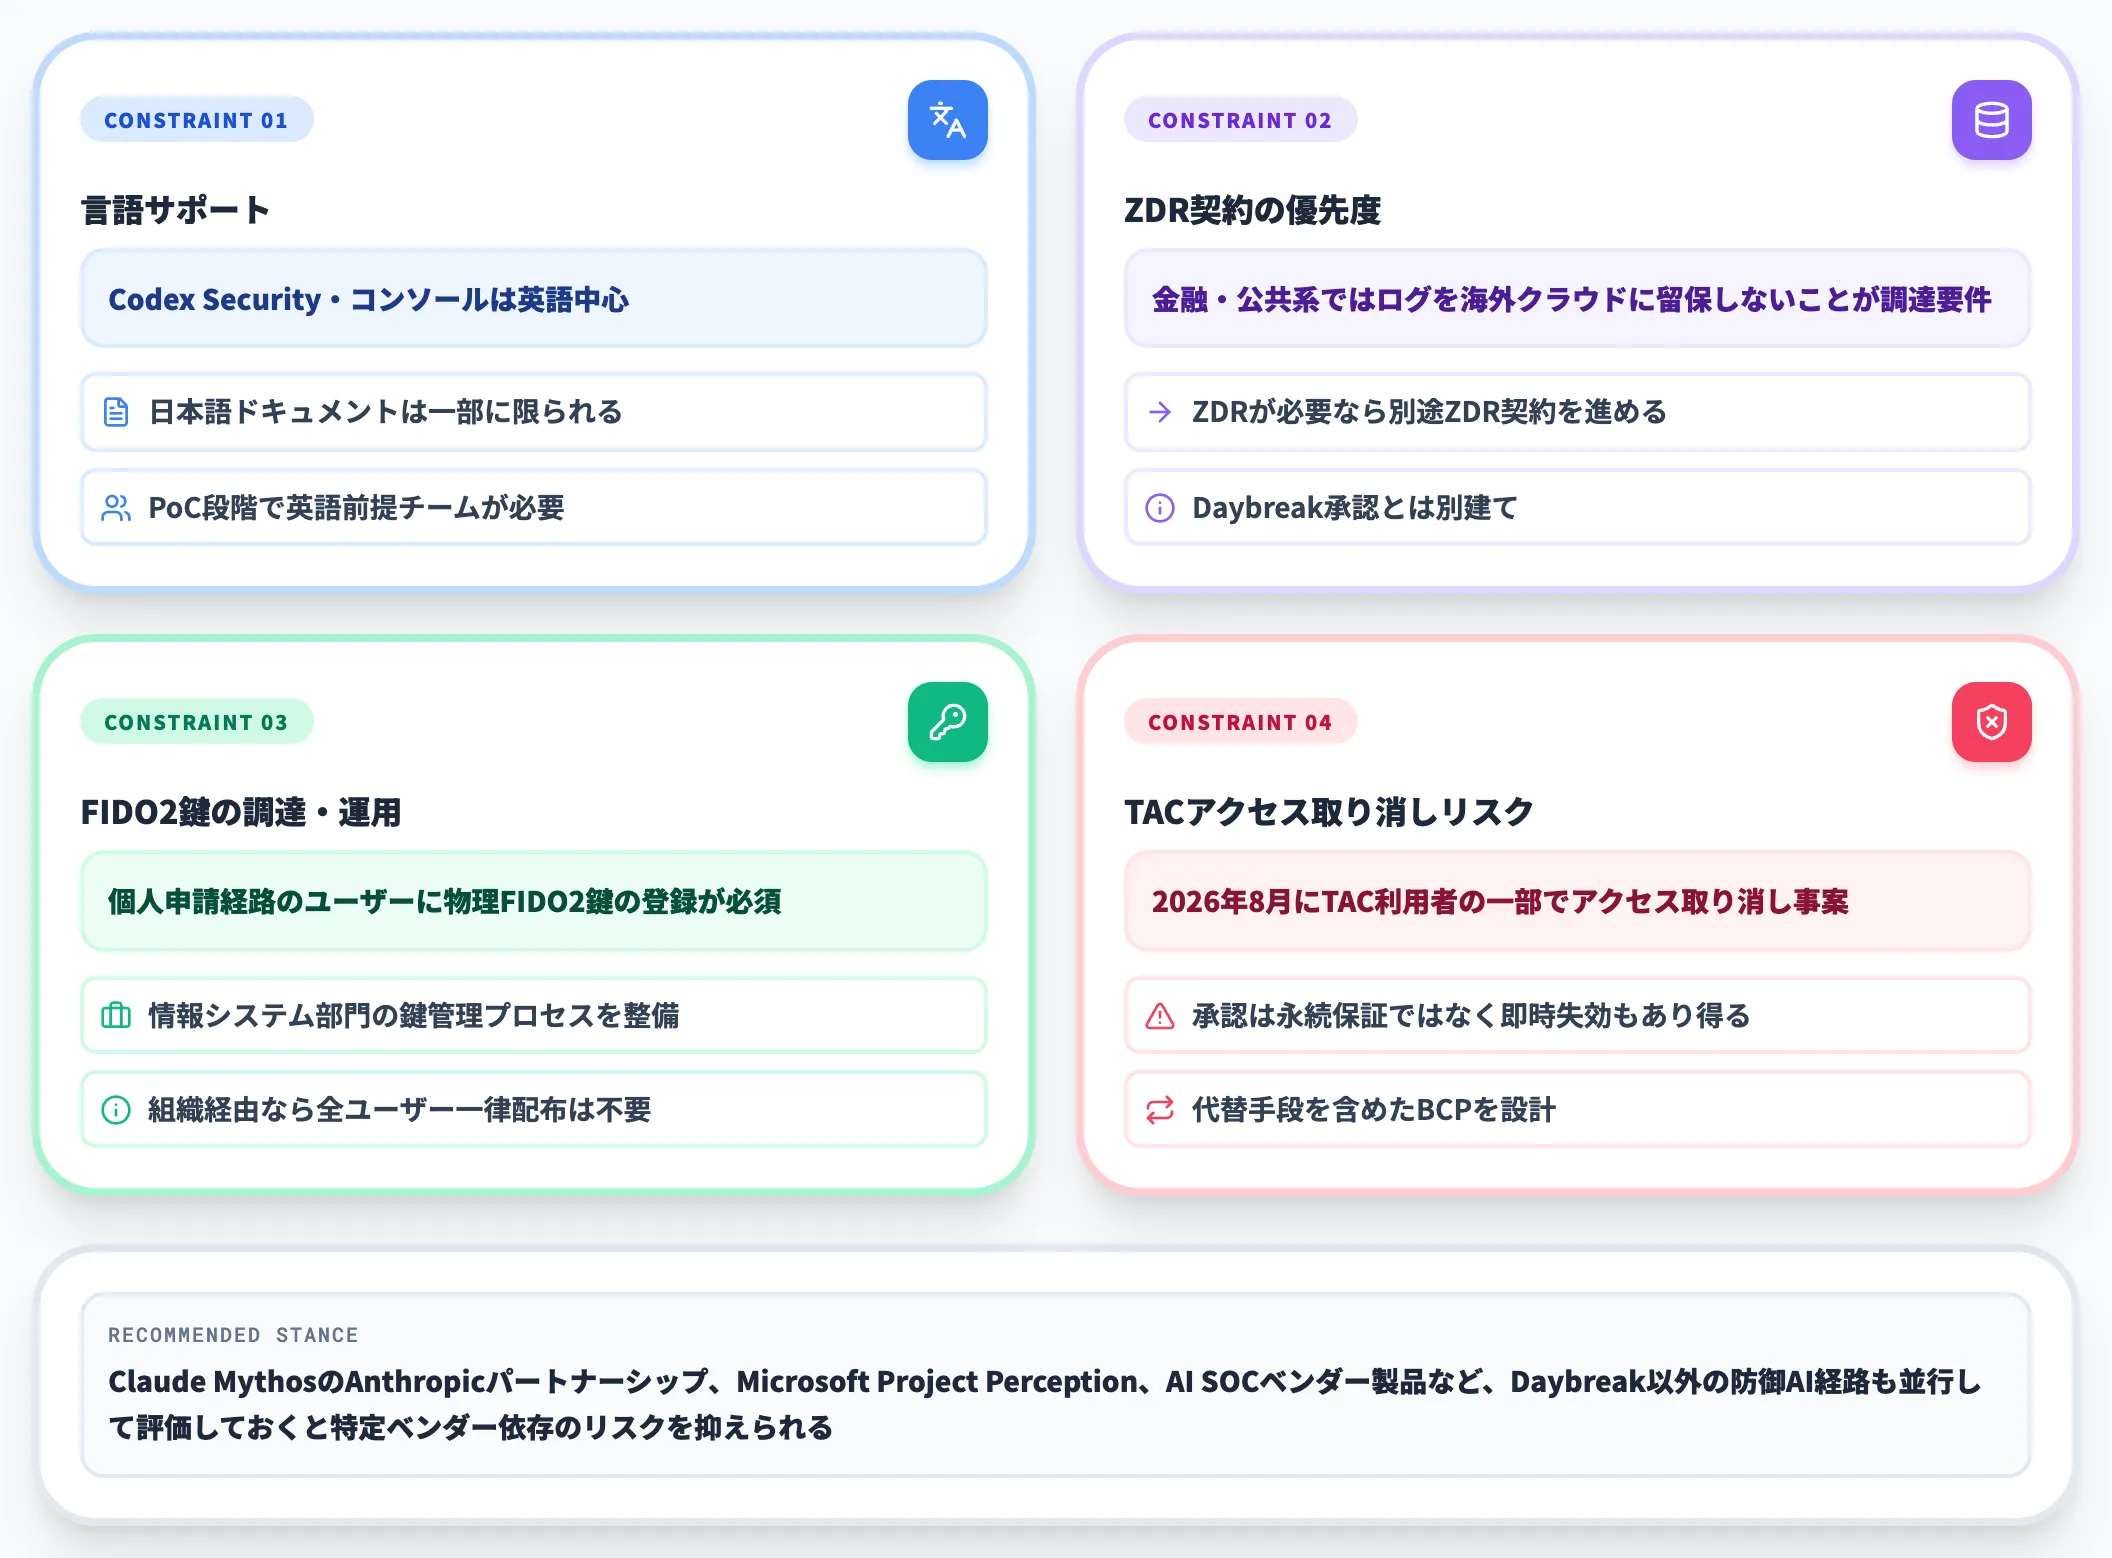Select the CONSTRAINT 02 badge

coord(1240,120)
